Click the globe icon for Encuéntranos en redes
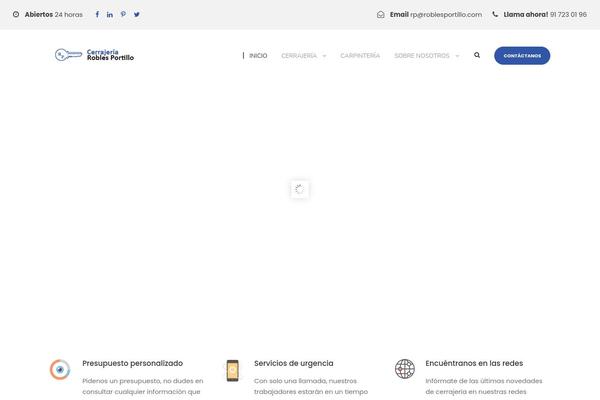This screenshot has width=600, height=400. (x=405, y=369)
